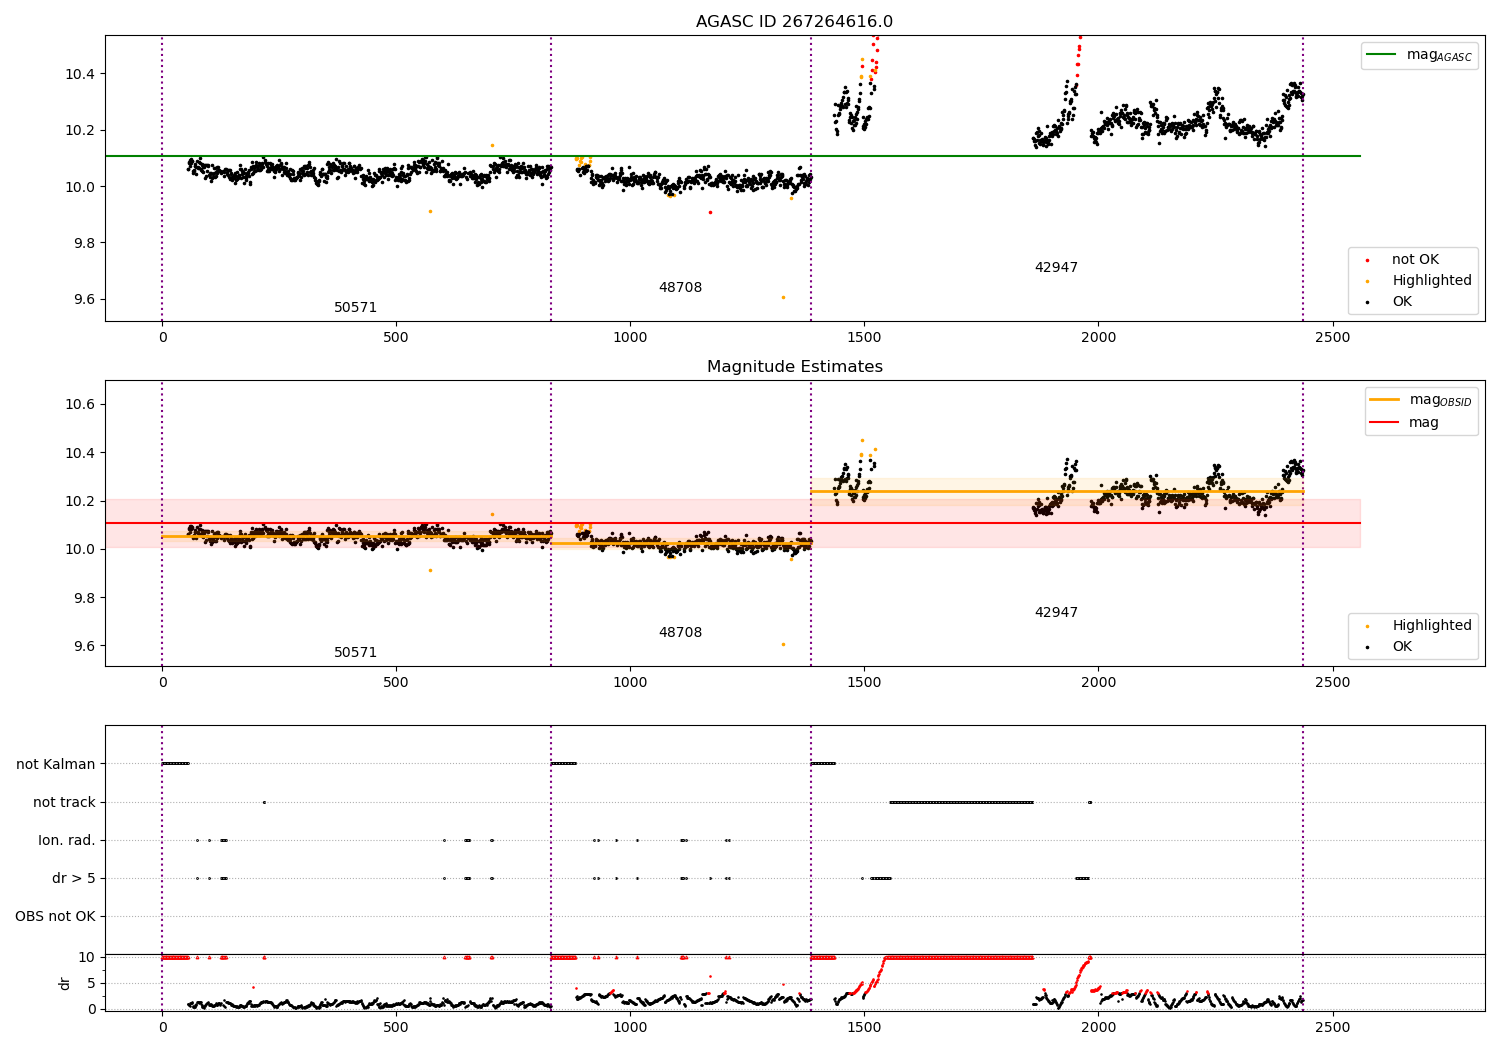The width and height of the screenshot is (1500, 1050).
Task: Click the 500 x-tick under the top plot
Action: click(x=396, y=337)
